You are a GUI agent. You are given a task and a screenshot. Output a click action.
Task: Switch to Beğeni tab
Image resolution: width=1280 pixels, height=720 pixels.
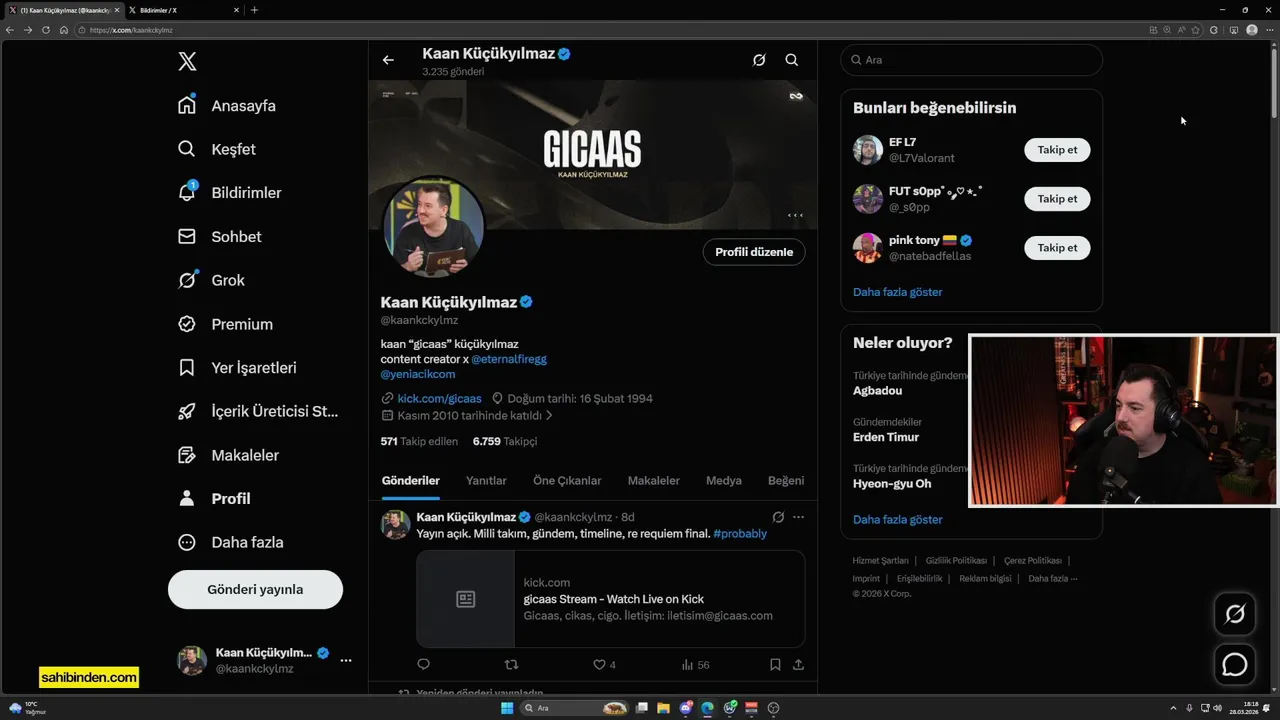coord(786,481)
